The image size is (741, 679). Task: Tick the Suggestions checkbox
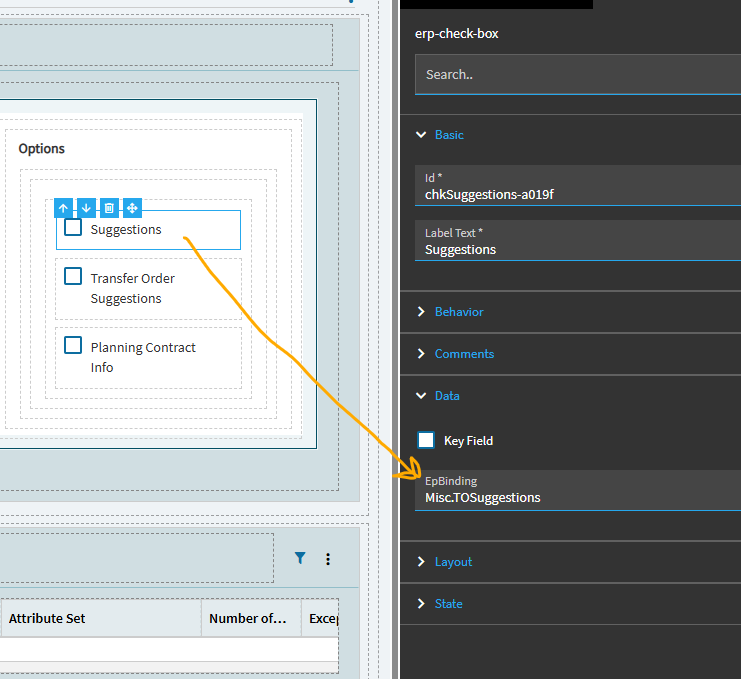click(73, 227)
